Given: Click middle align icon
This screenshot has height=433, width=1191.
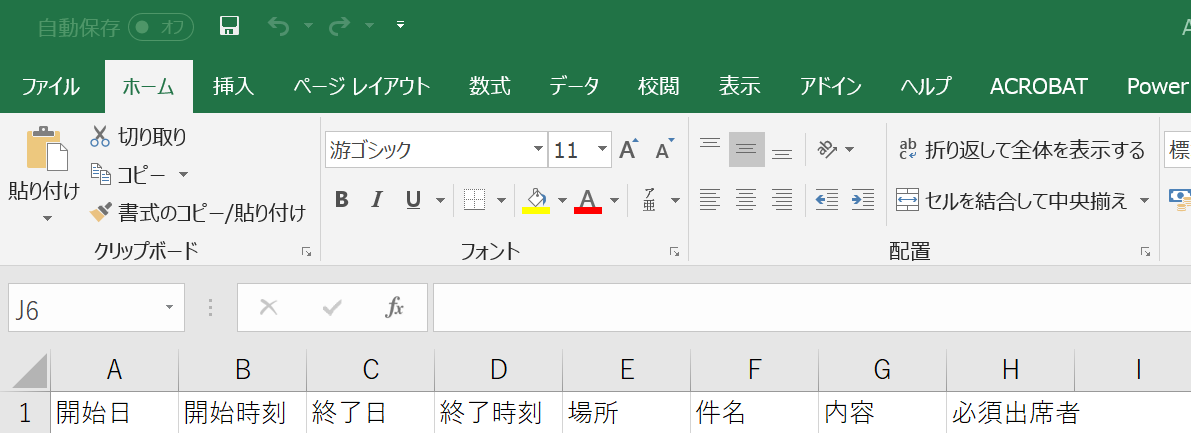Looking at the screenshot, I should pyautogui.click(x=747, y=150).
